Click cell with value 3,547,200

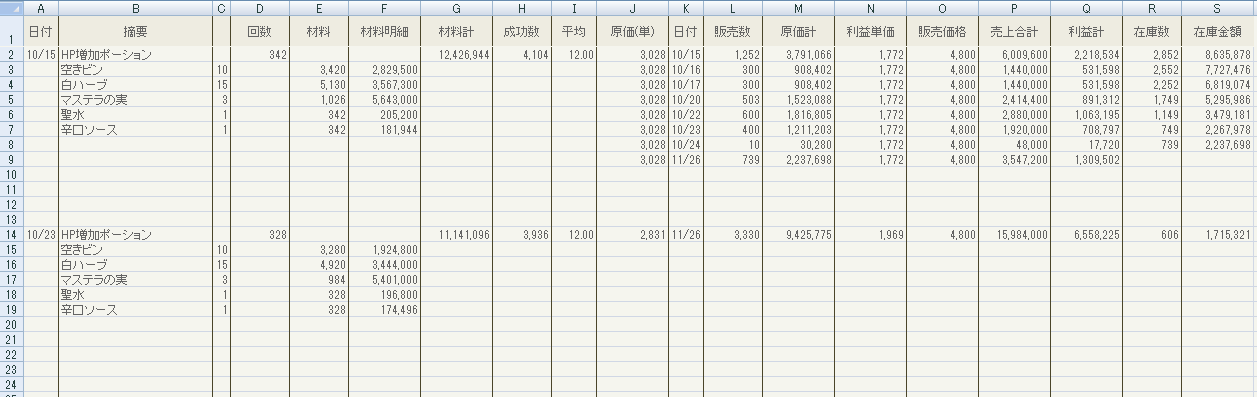[1014, 159]
